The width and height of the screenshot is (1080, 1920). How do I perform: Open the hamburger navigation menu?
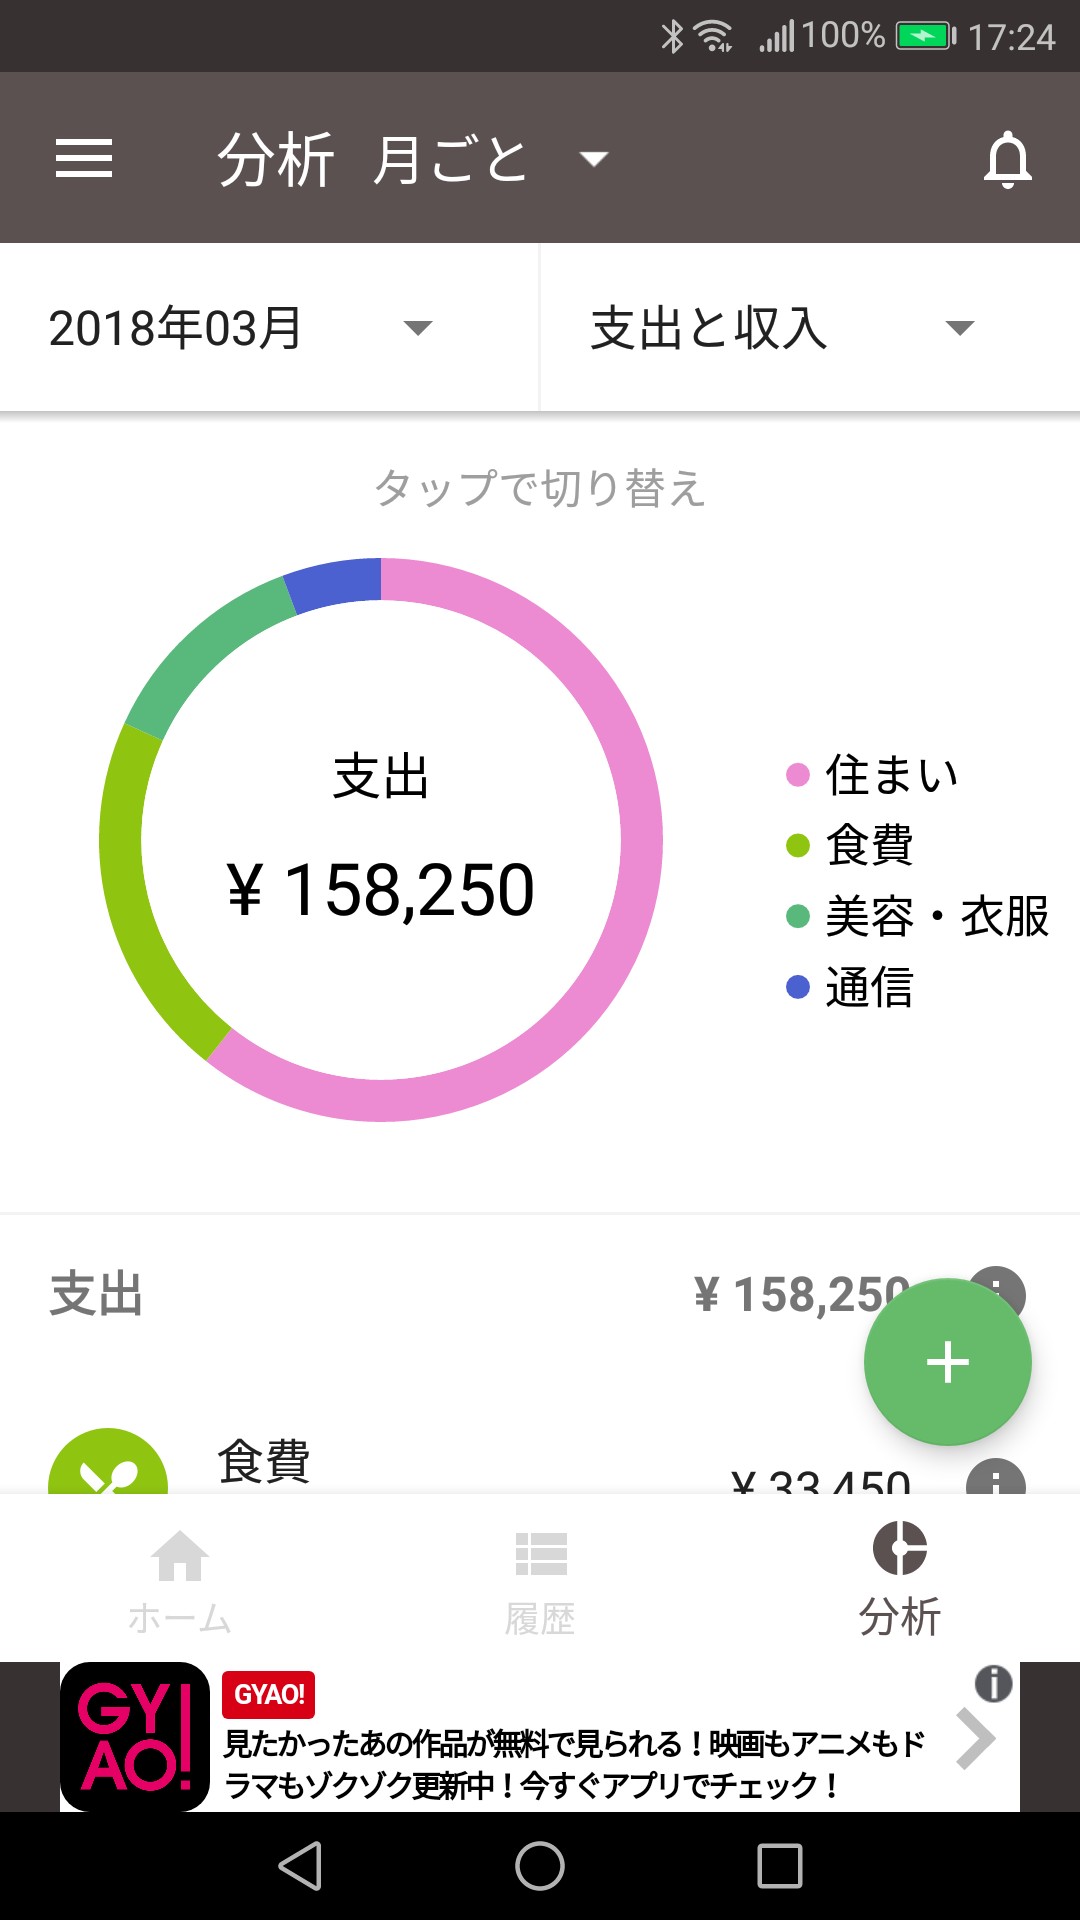pos(84,158)
